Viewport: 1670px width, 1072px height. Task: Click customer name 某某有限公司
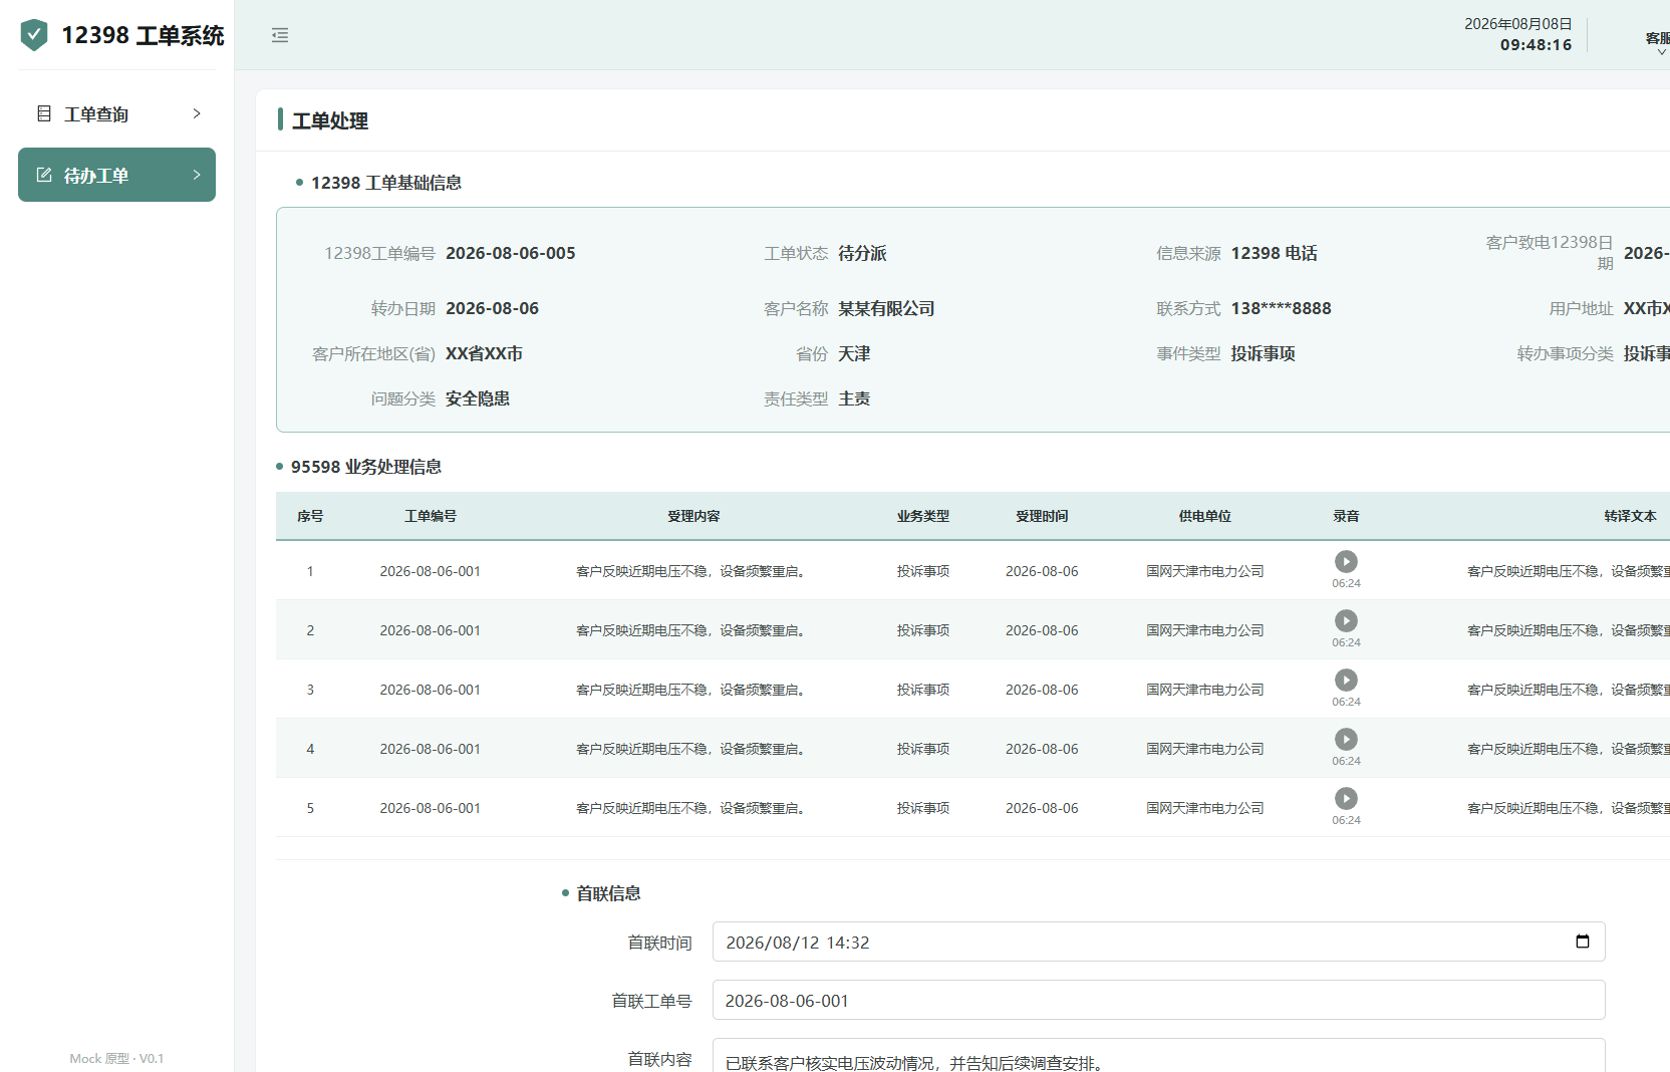pos(886,308)
